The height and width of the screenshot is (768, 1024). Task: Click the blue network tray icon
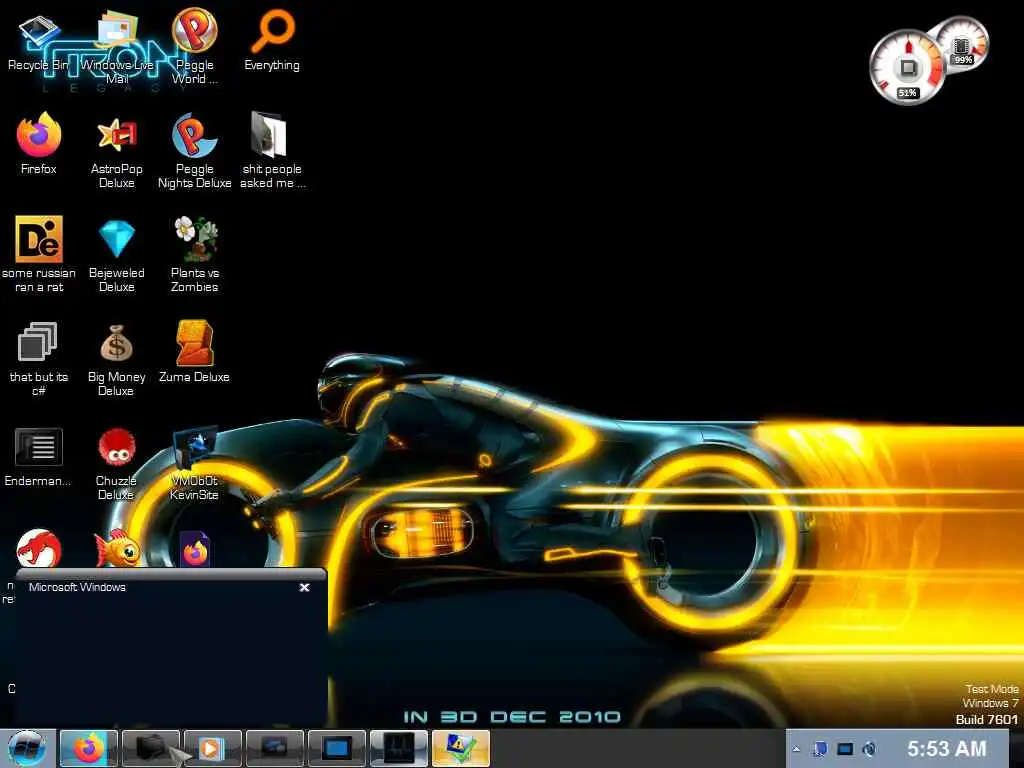tap(820, 749)
